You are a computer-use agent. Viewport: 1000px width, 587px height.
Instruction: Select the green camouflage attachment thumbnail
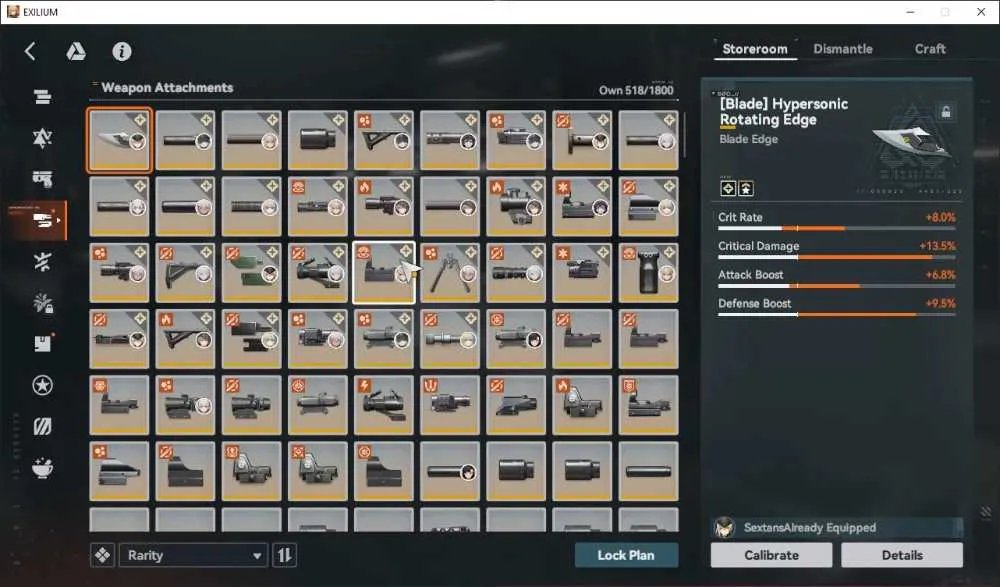[x=251, y=272]
